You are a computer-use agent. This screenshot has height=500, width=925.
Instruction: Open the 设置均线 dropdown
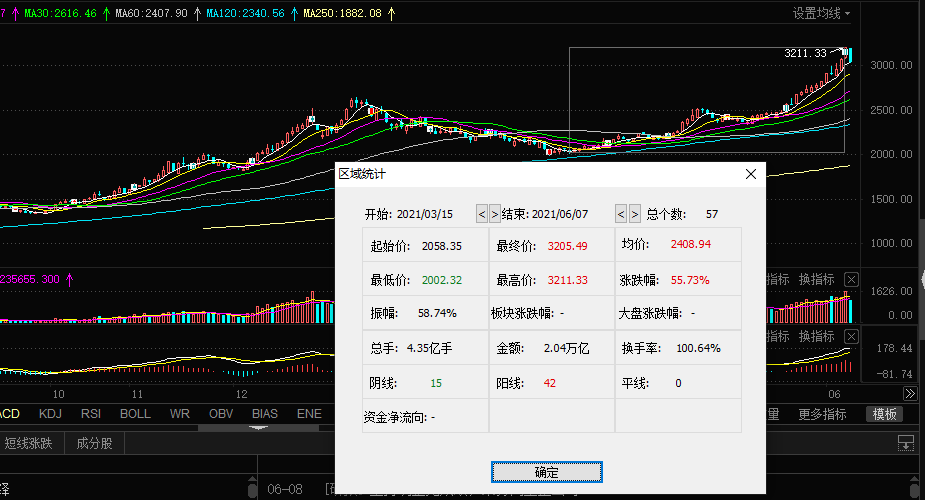tap(821, 13)
